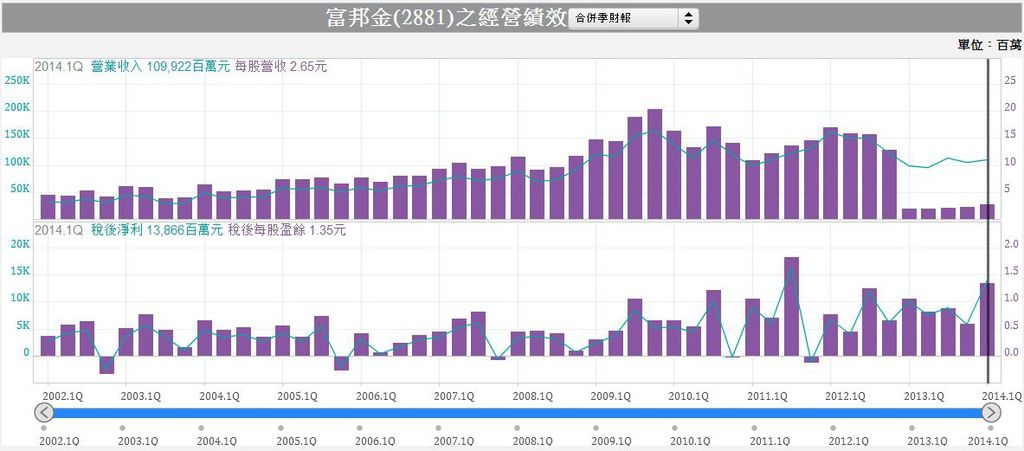This screenshot has width=1024, height=451.
Task: Select the 2012.1Q marker dot below slider
Action: (833, 428)
